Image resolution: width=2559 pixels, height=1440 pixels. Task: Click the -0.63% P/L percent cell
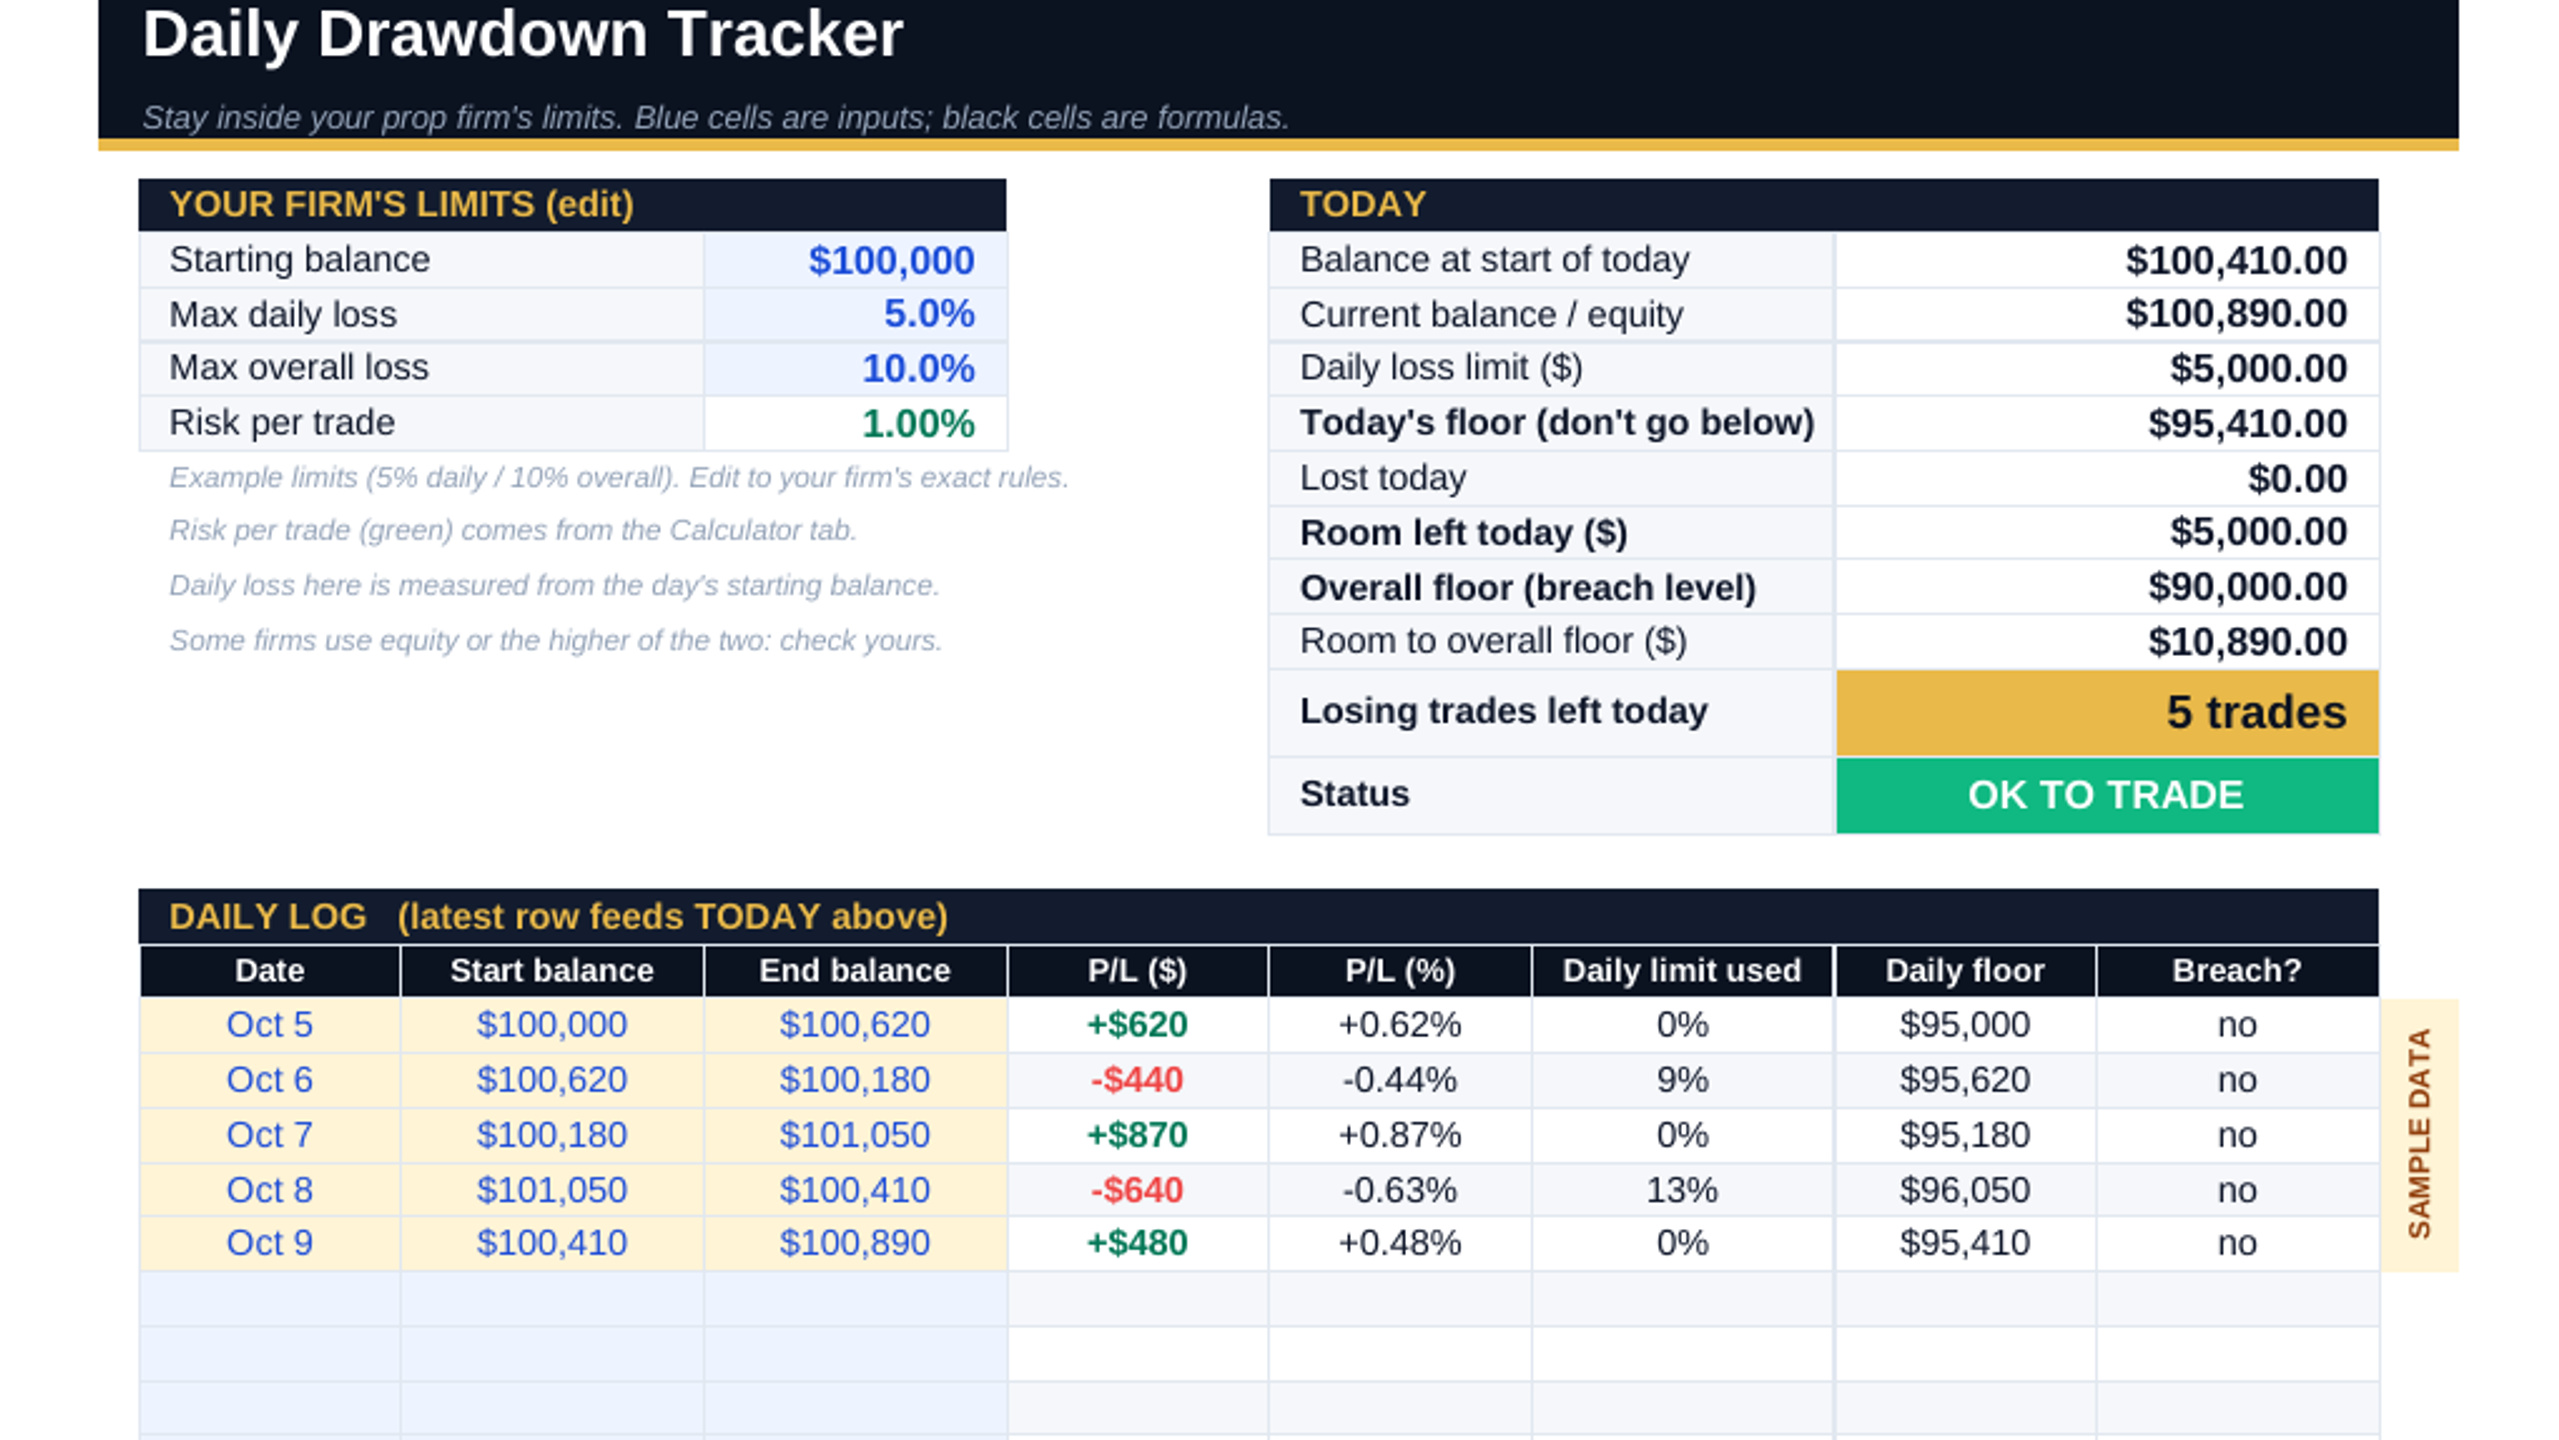(x=1400, y=1190)
